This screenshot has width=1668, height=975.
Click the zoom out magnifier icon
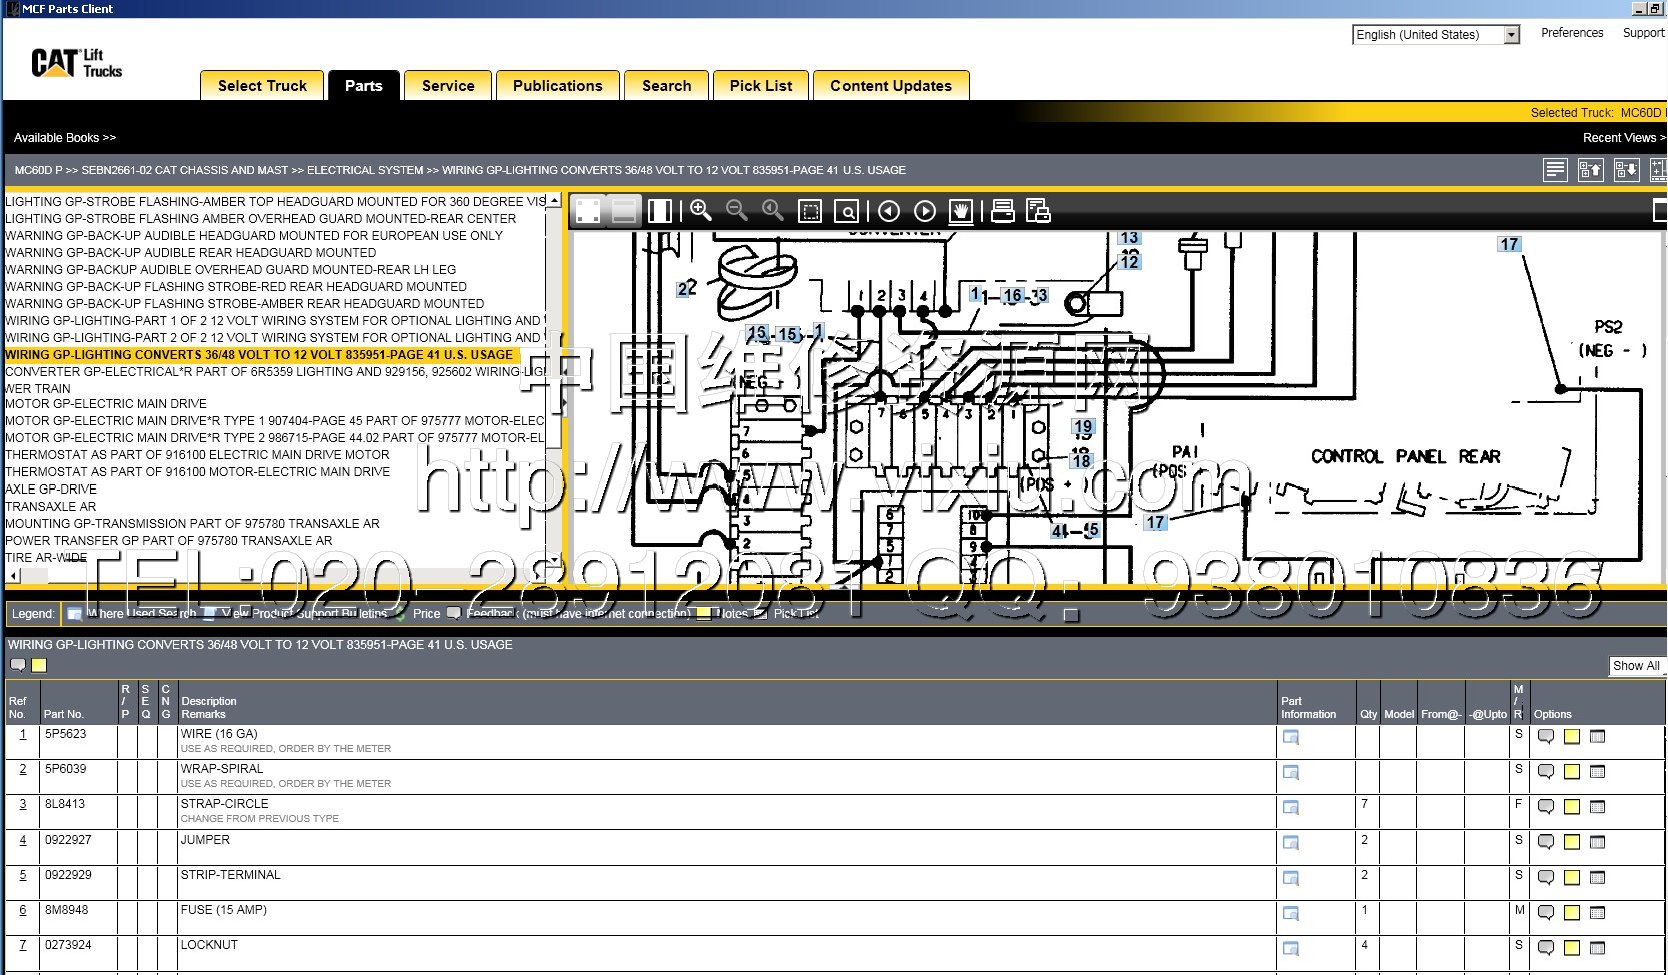(737, 210)
